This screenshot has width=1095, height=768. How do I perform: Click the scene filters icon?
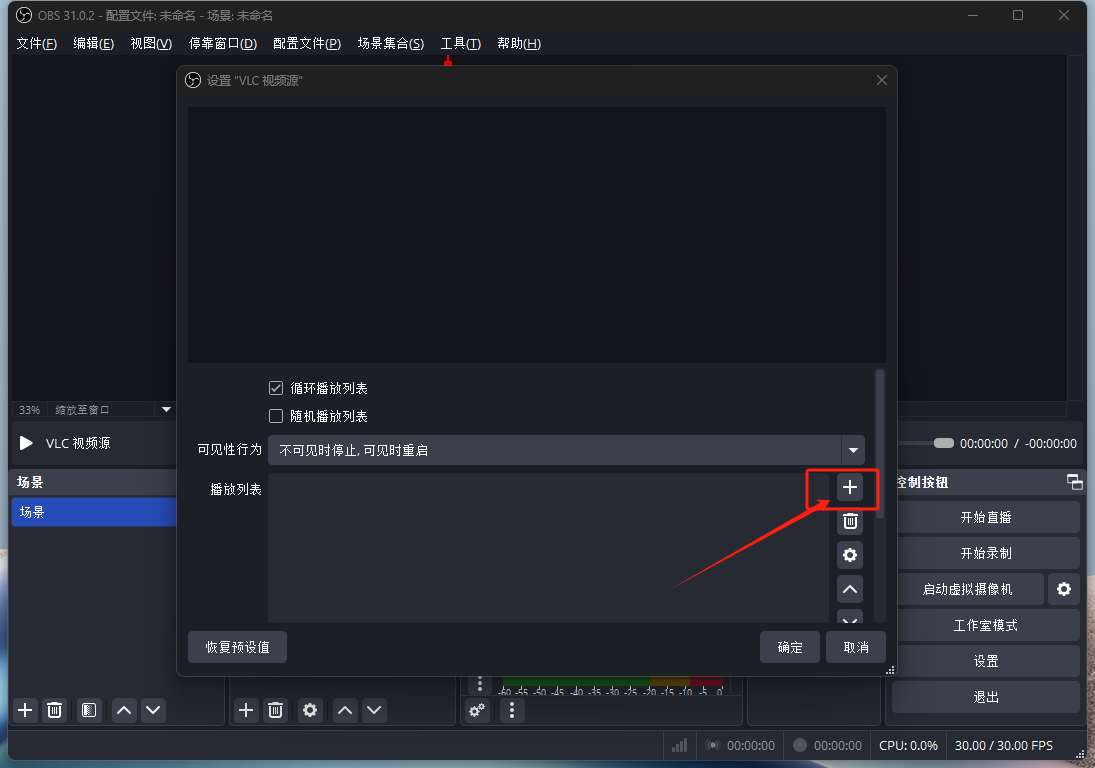(89, 710)
